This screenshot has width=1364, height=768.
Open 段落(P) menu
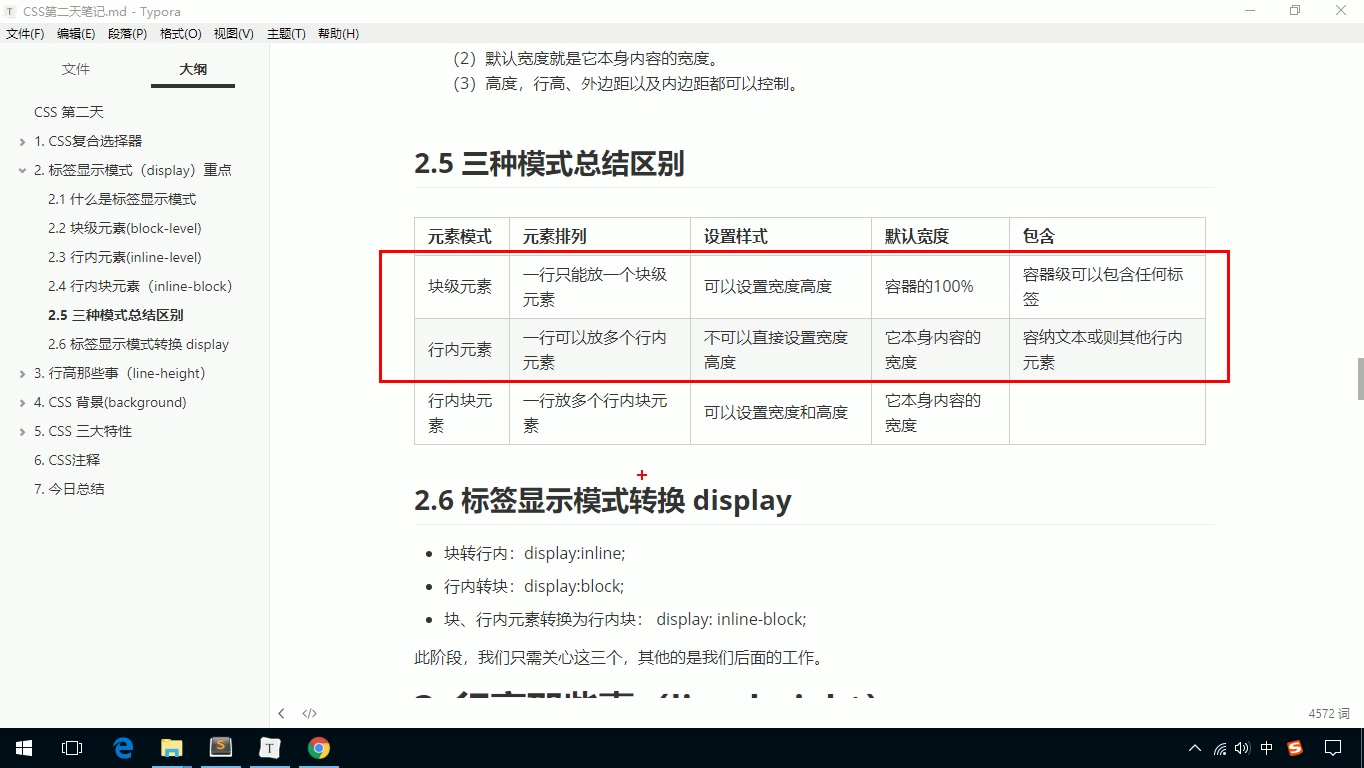pyautogui.click(x=128, y=33)
